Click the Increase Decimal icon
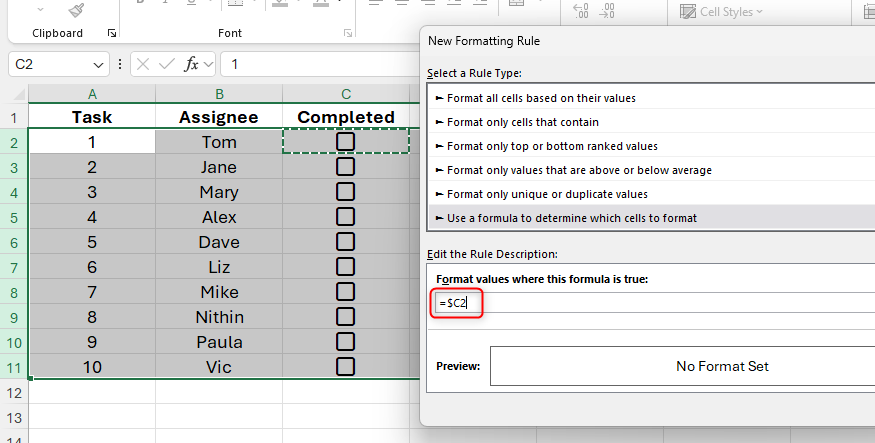This screenshot has width=875, height=443. tap(581, 12)
